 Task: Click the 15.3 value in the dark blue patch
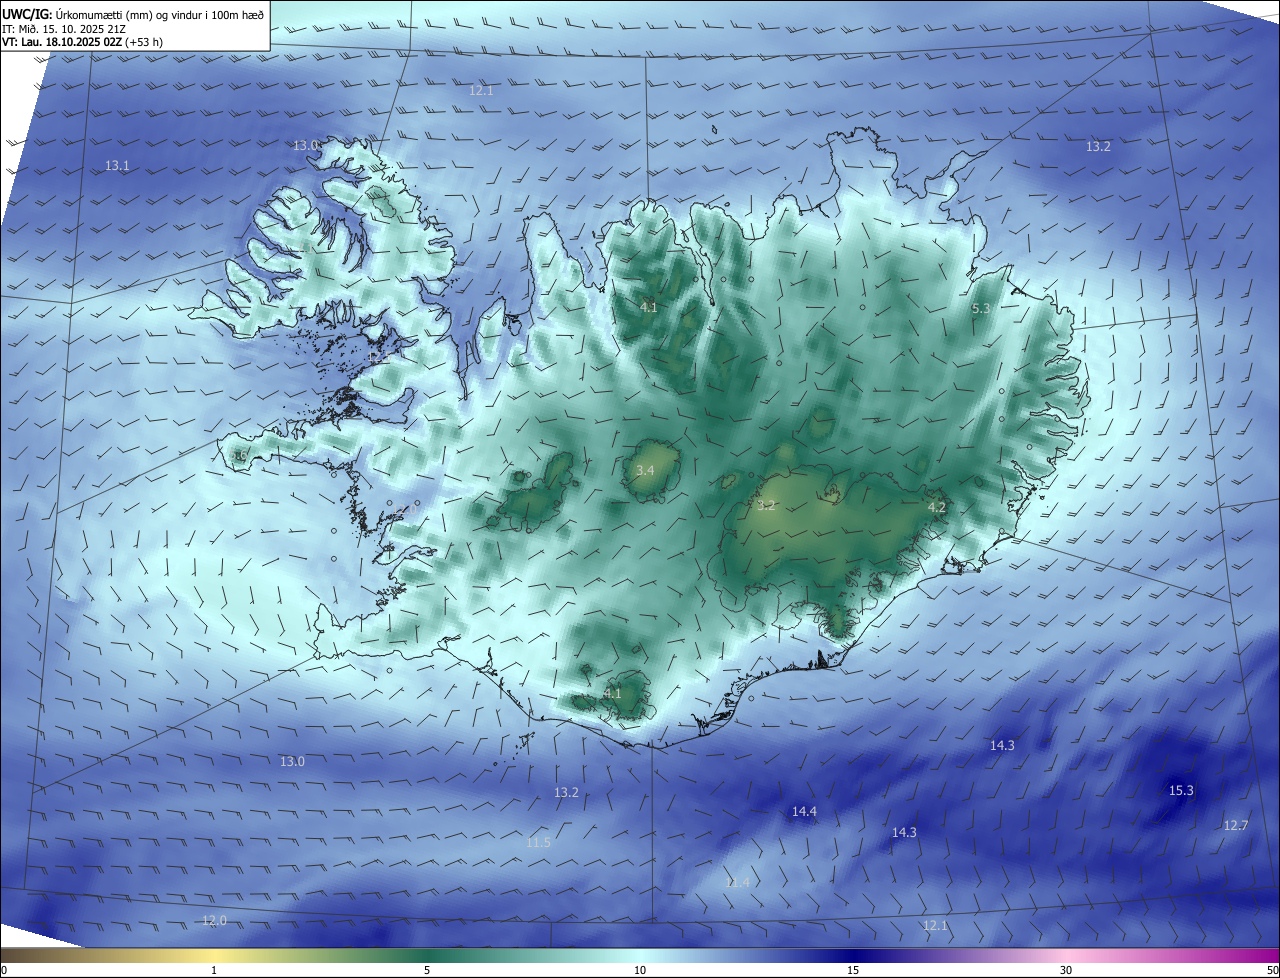point(1181,791)
